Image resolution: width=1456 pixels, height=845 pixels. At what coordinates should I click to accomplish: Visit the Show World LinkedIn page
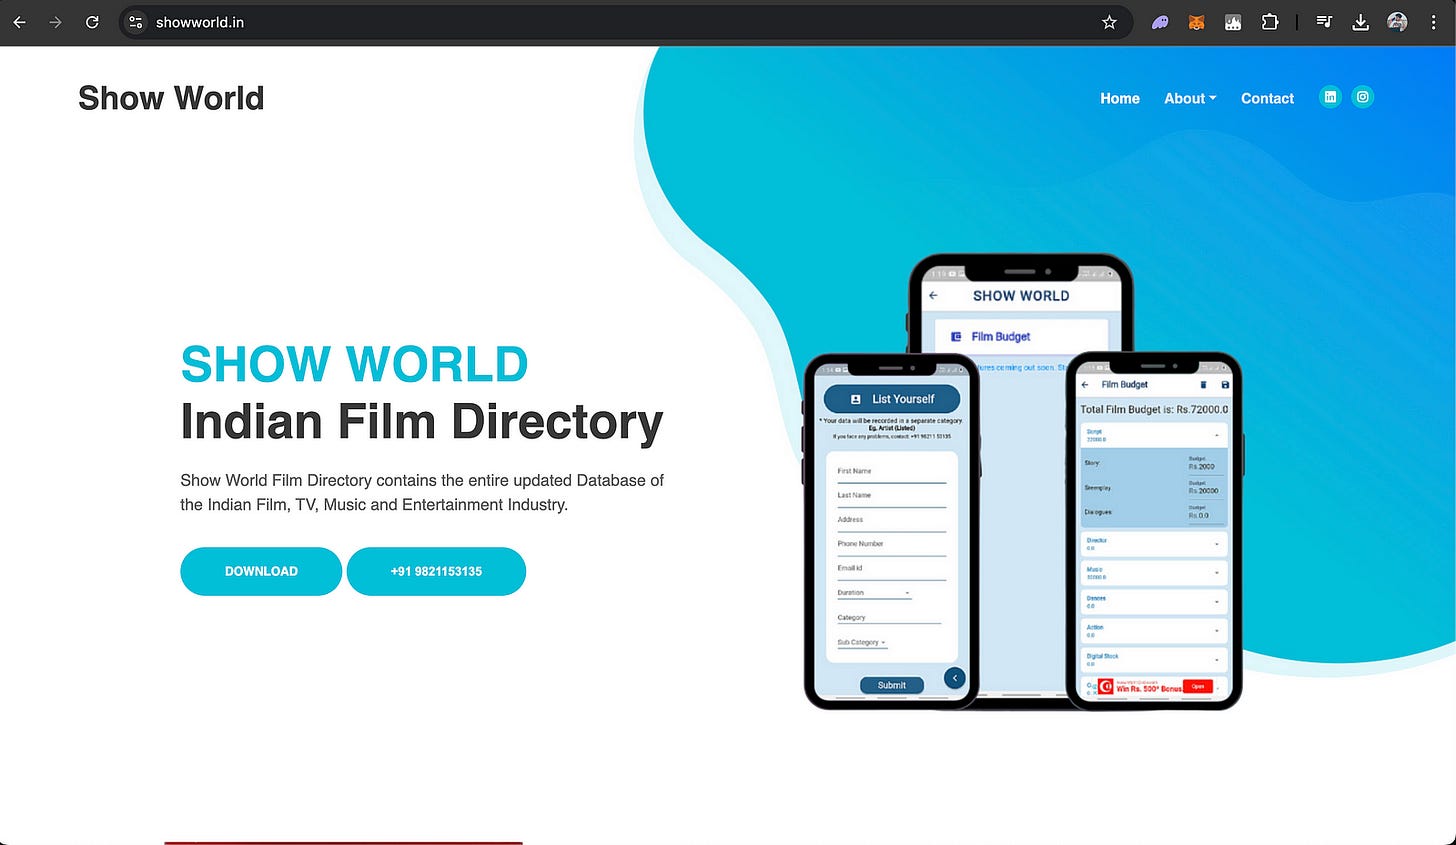[1330, 97]
